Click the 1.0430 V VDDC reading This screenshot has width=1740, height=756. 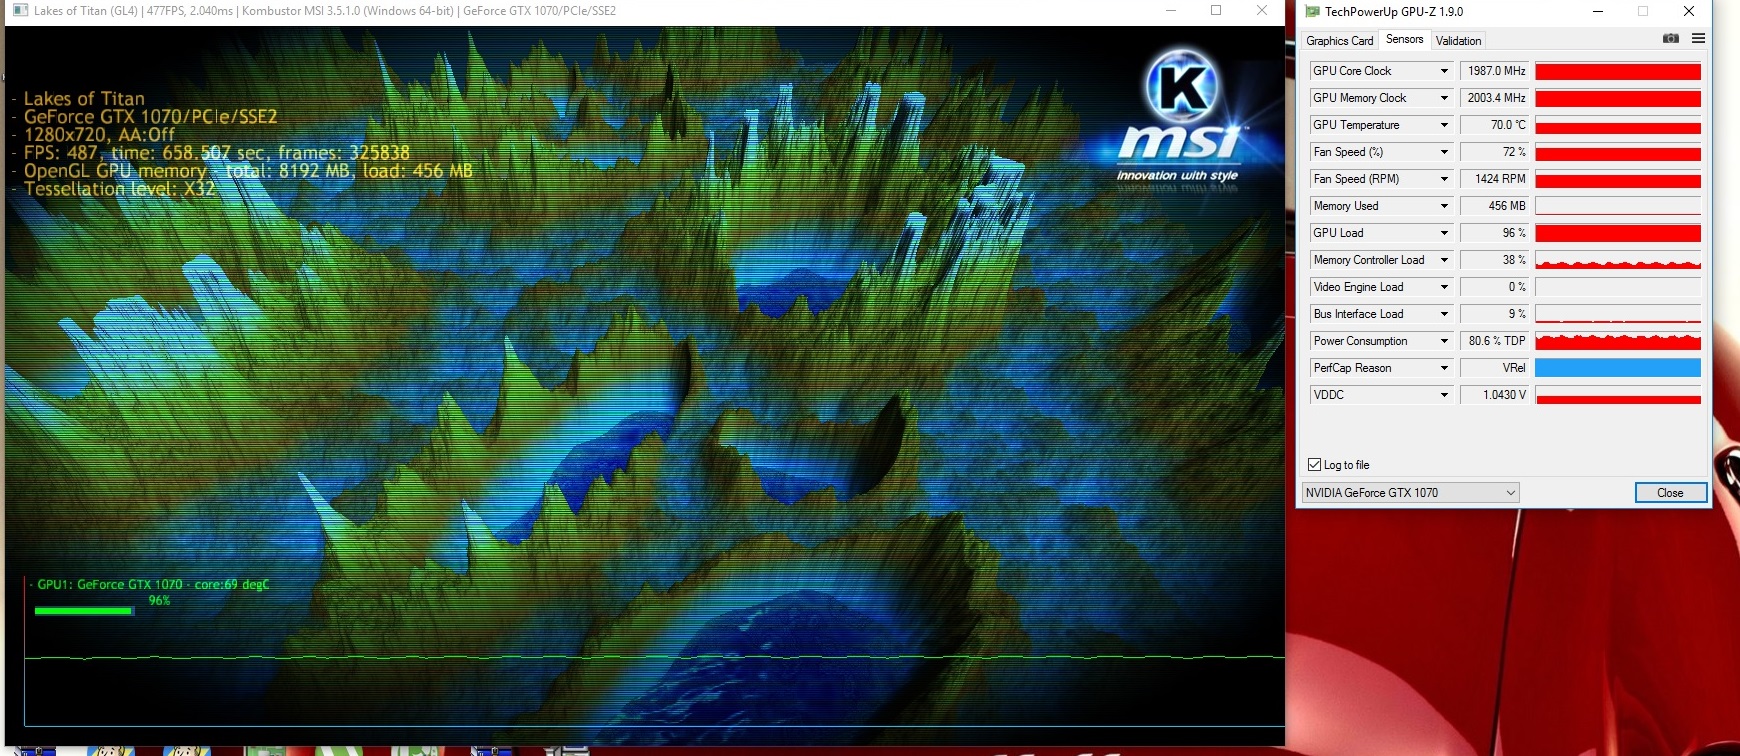tap(1495, 395)
